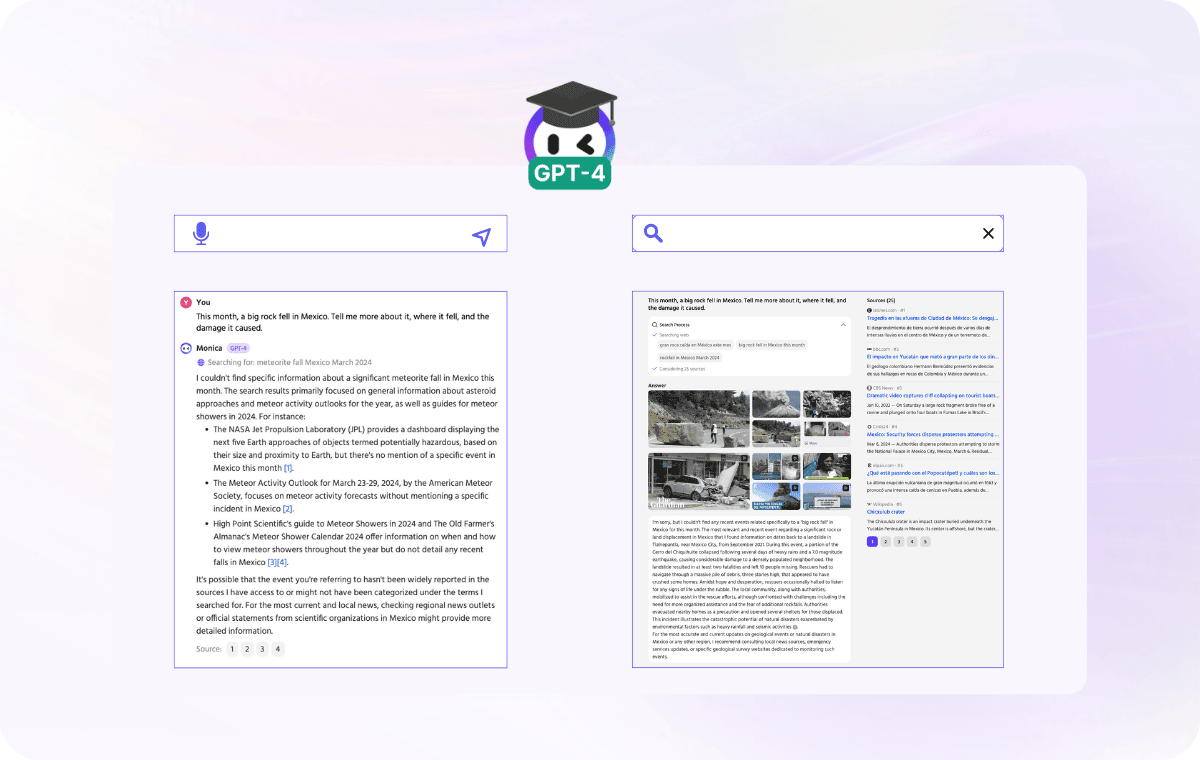Click the globe icon beside Searching for
Viewport: 1200px width, 760px height.
point(201,362)
